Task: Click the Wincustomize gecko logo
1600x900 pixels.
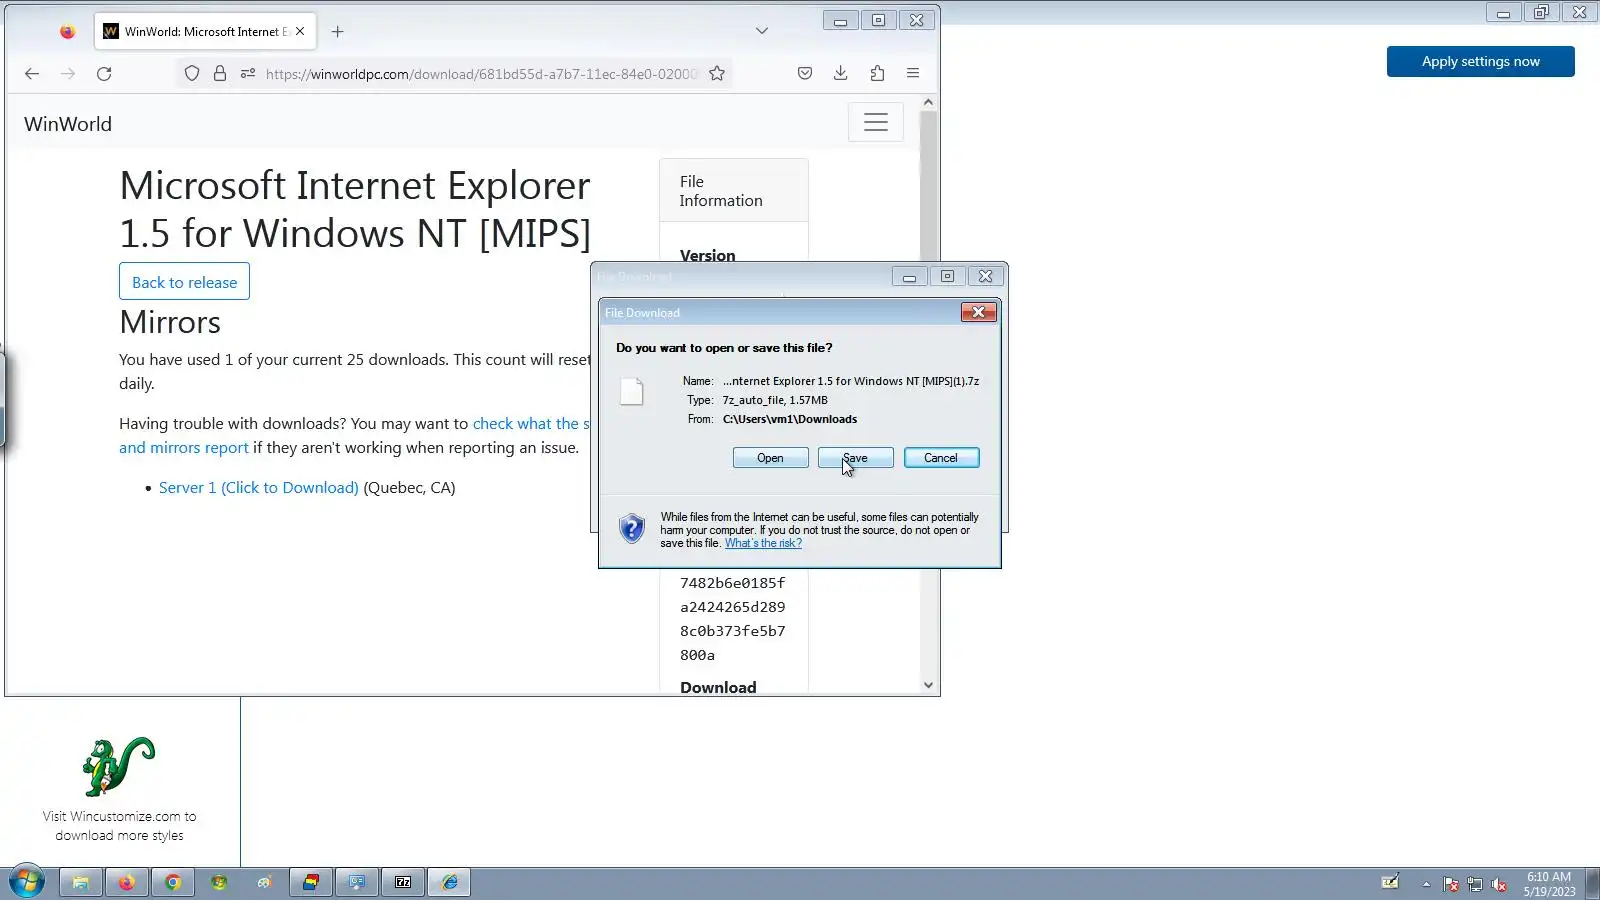Action: point(119,766)
